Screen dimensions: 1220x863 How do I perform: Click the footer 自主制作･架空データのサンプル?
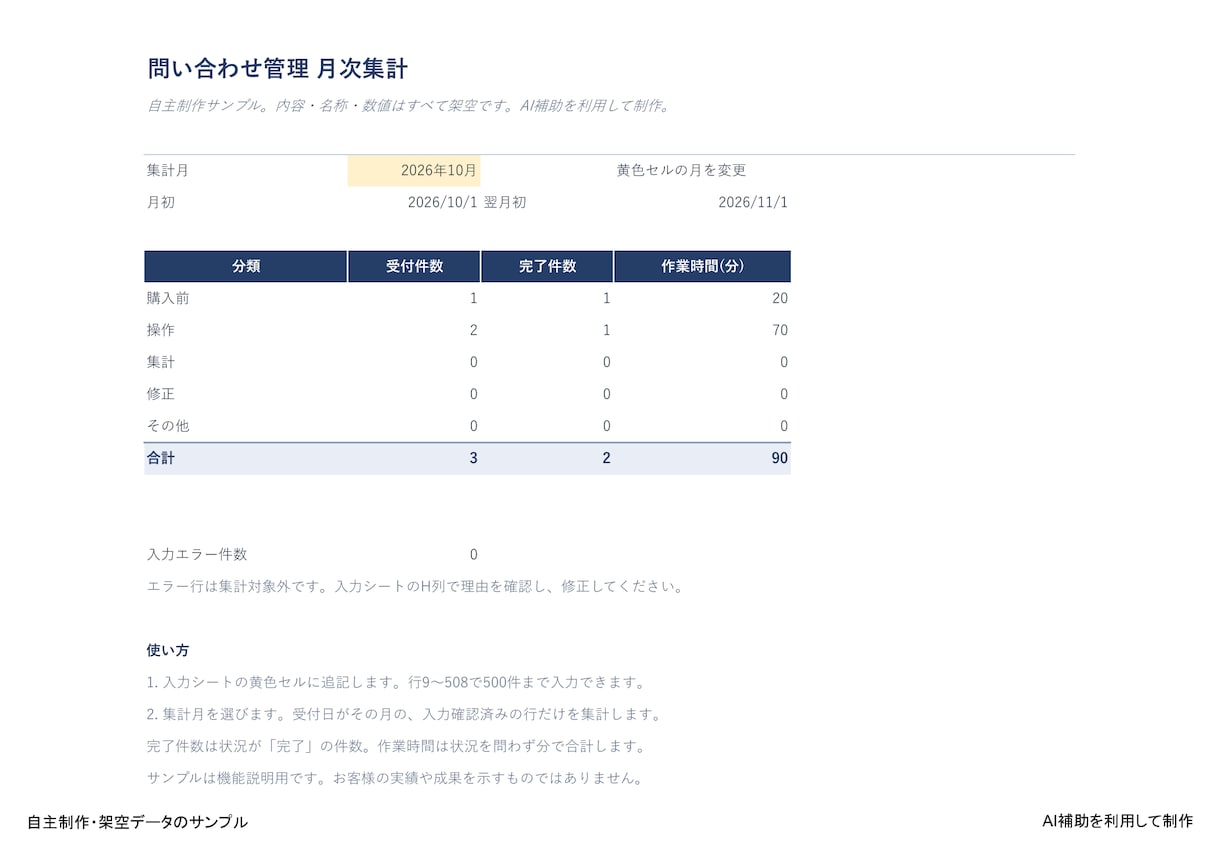tap(138, 822)
